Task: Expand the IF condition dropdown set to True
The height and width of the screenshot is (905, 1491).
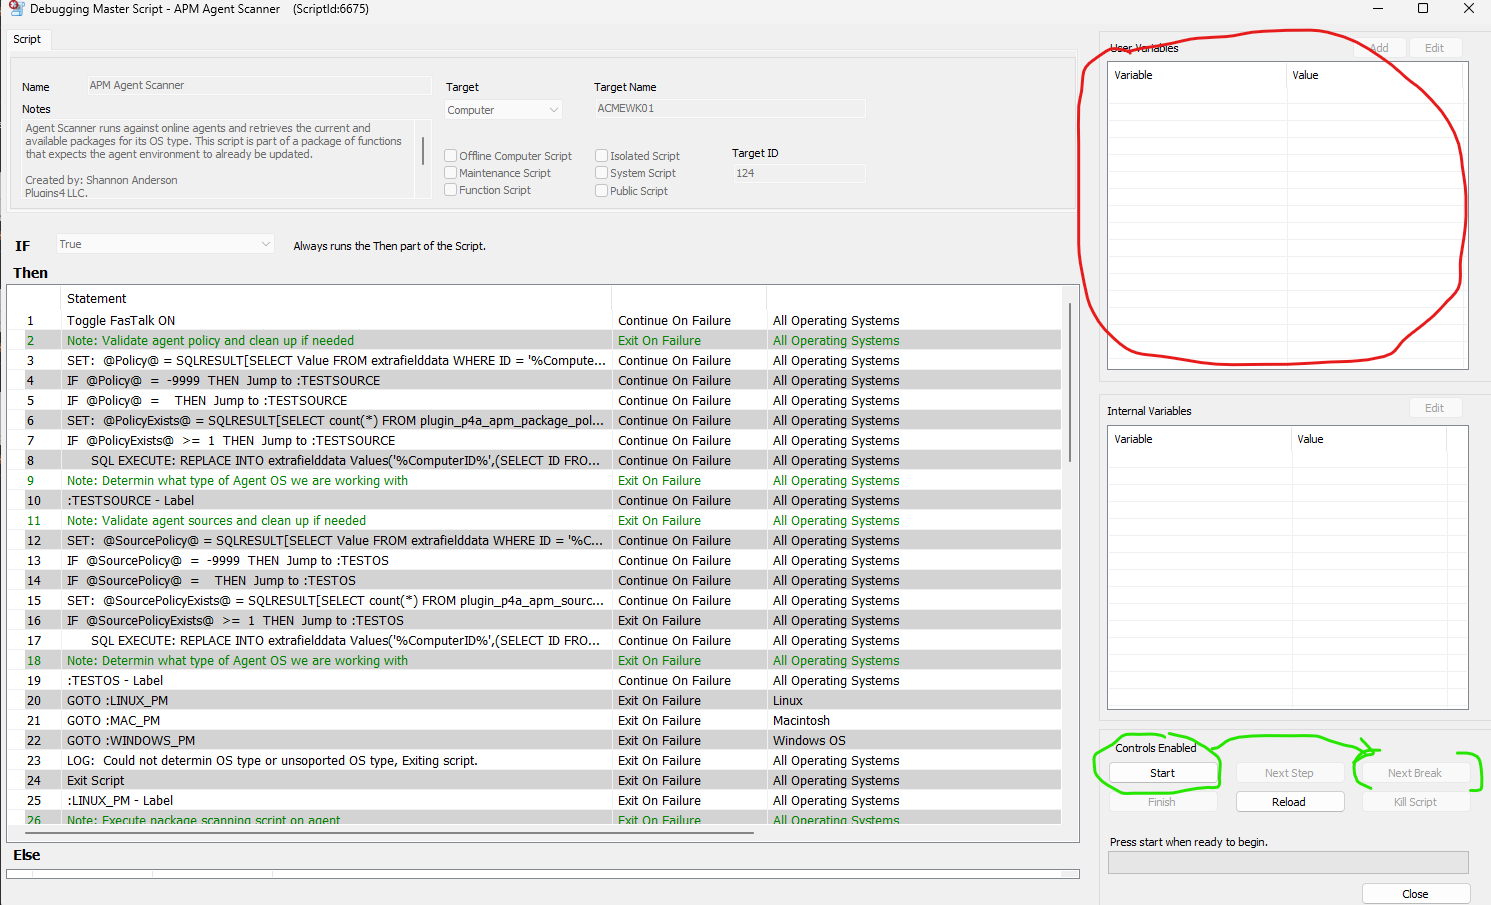Action: [x=165, y=244]
